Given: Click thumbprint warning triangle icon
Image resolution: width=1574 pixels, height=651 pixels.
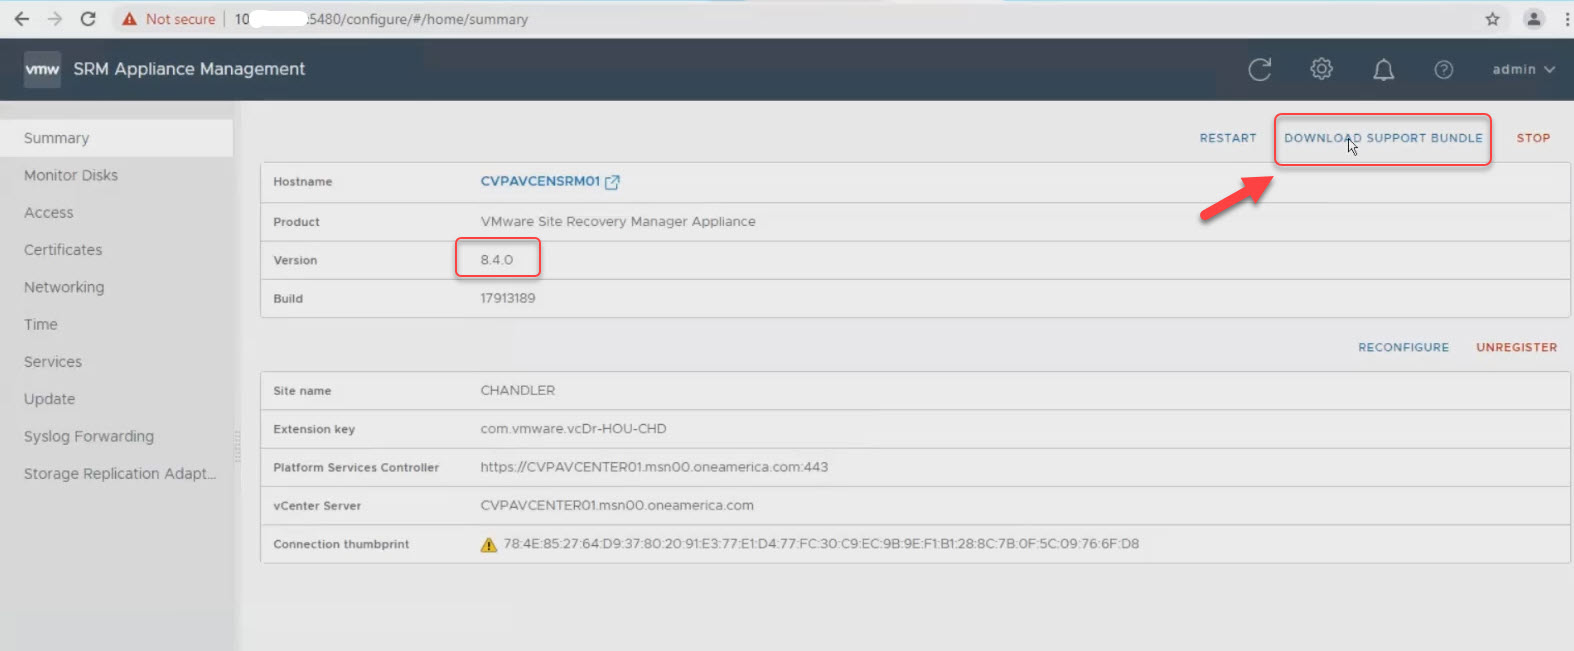Looking at the screenshot, I should (x=489, y=545).
